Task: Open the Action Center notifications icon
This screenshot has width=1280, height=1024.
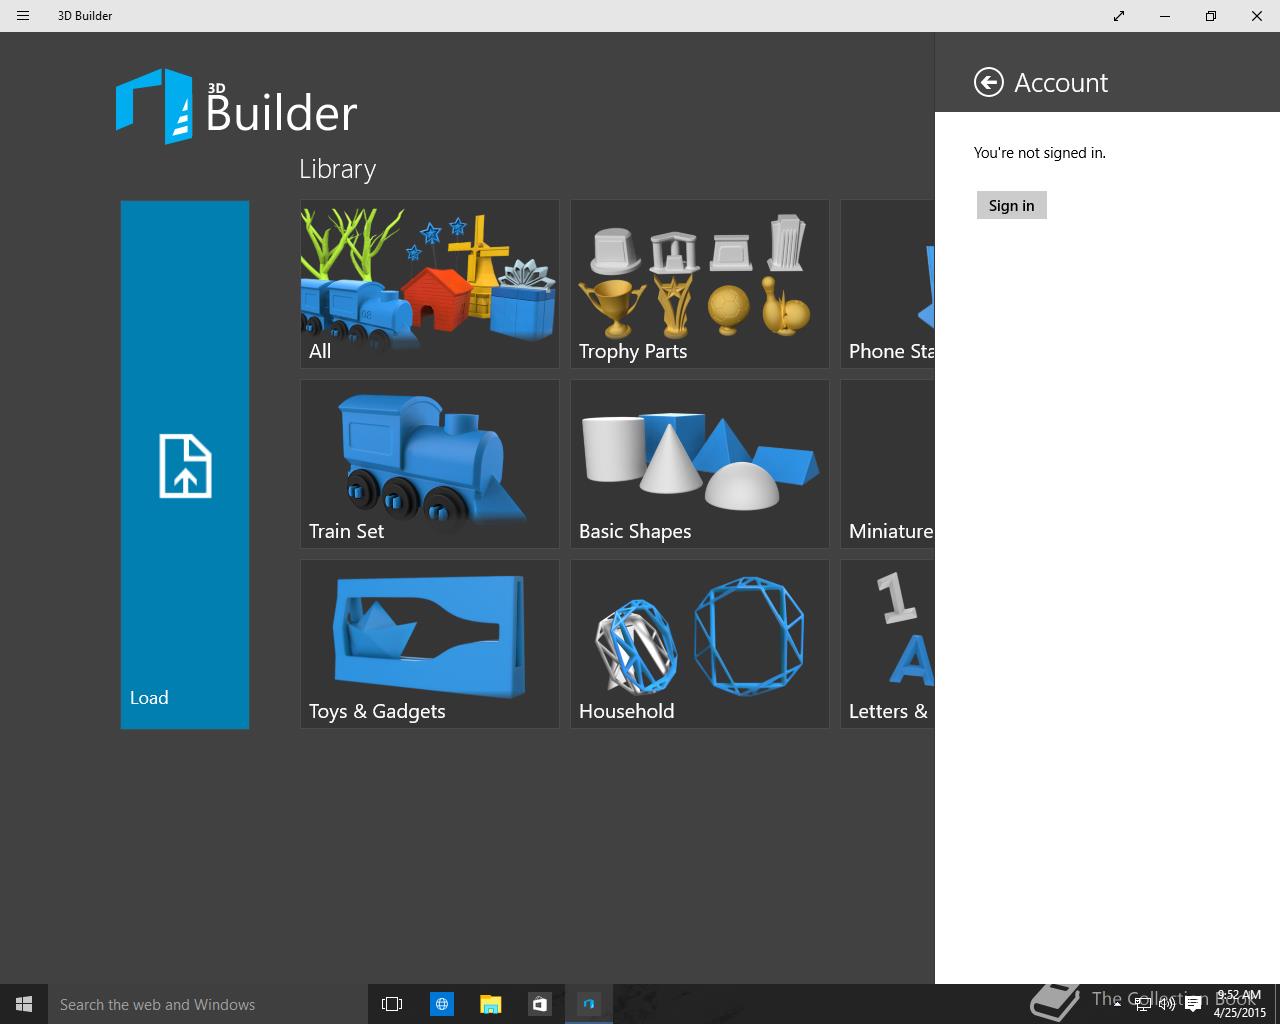Action: (1192, 1004)
